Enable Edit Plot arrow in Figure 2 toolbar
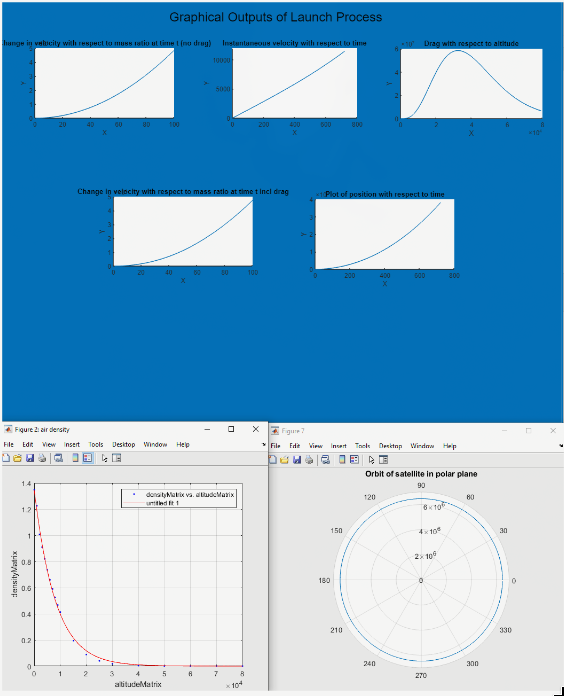This screenshot has height=696, width=564. click(104, 458)
